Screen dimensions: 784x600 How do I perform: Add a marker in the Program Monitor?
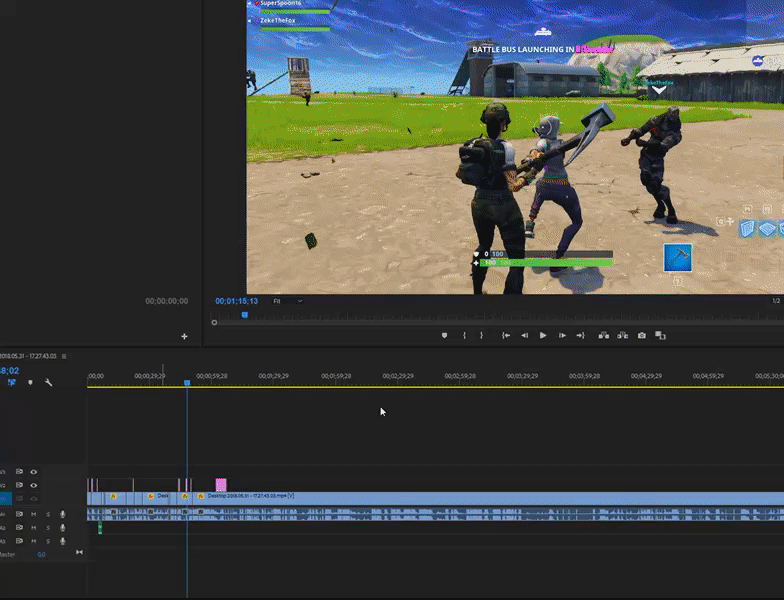pyautogui.click(x=444, y=336)
